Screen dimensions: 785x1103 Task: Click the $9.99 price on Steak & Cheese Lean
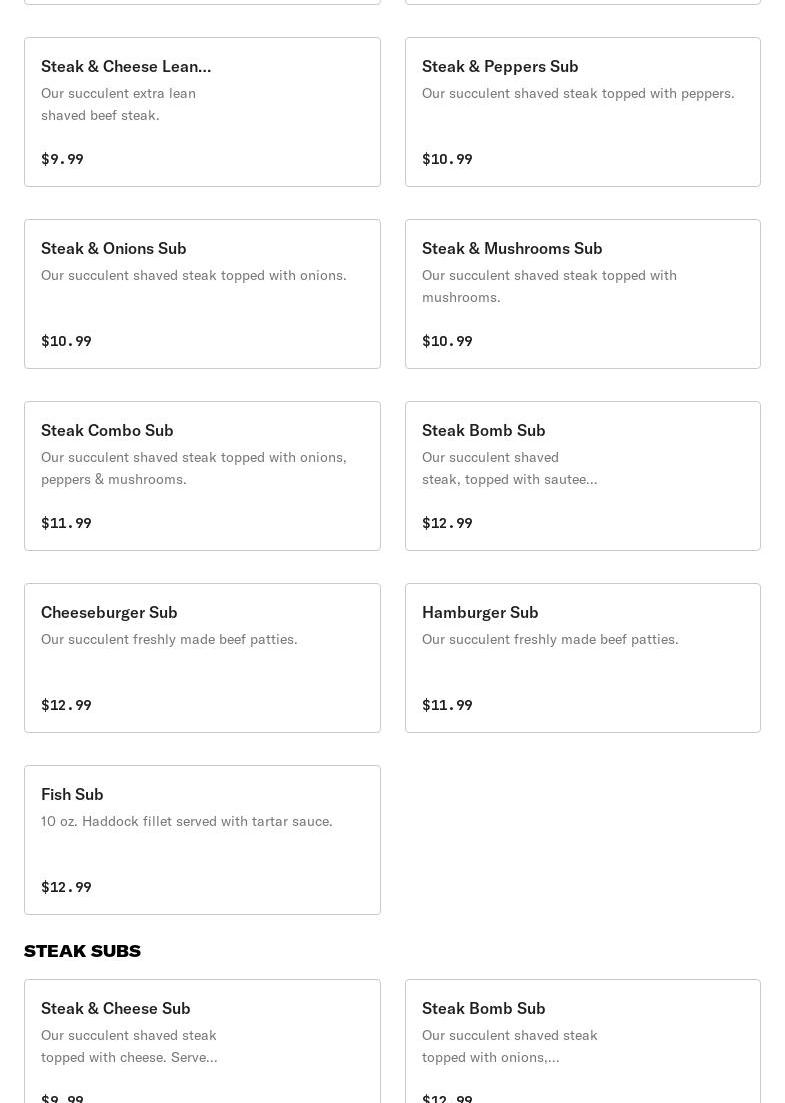point(62,159)
